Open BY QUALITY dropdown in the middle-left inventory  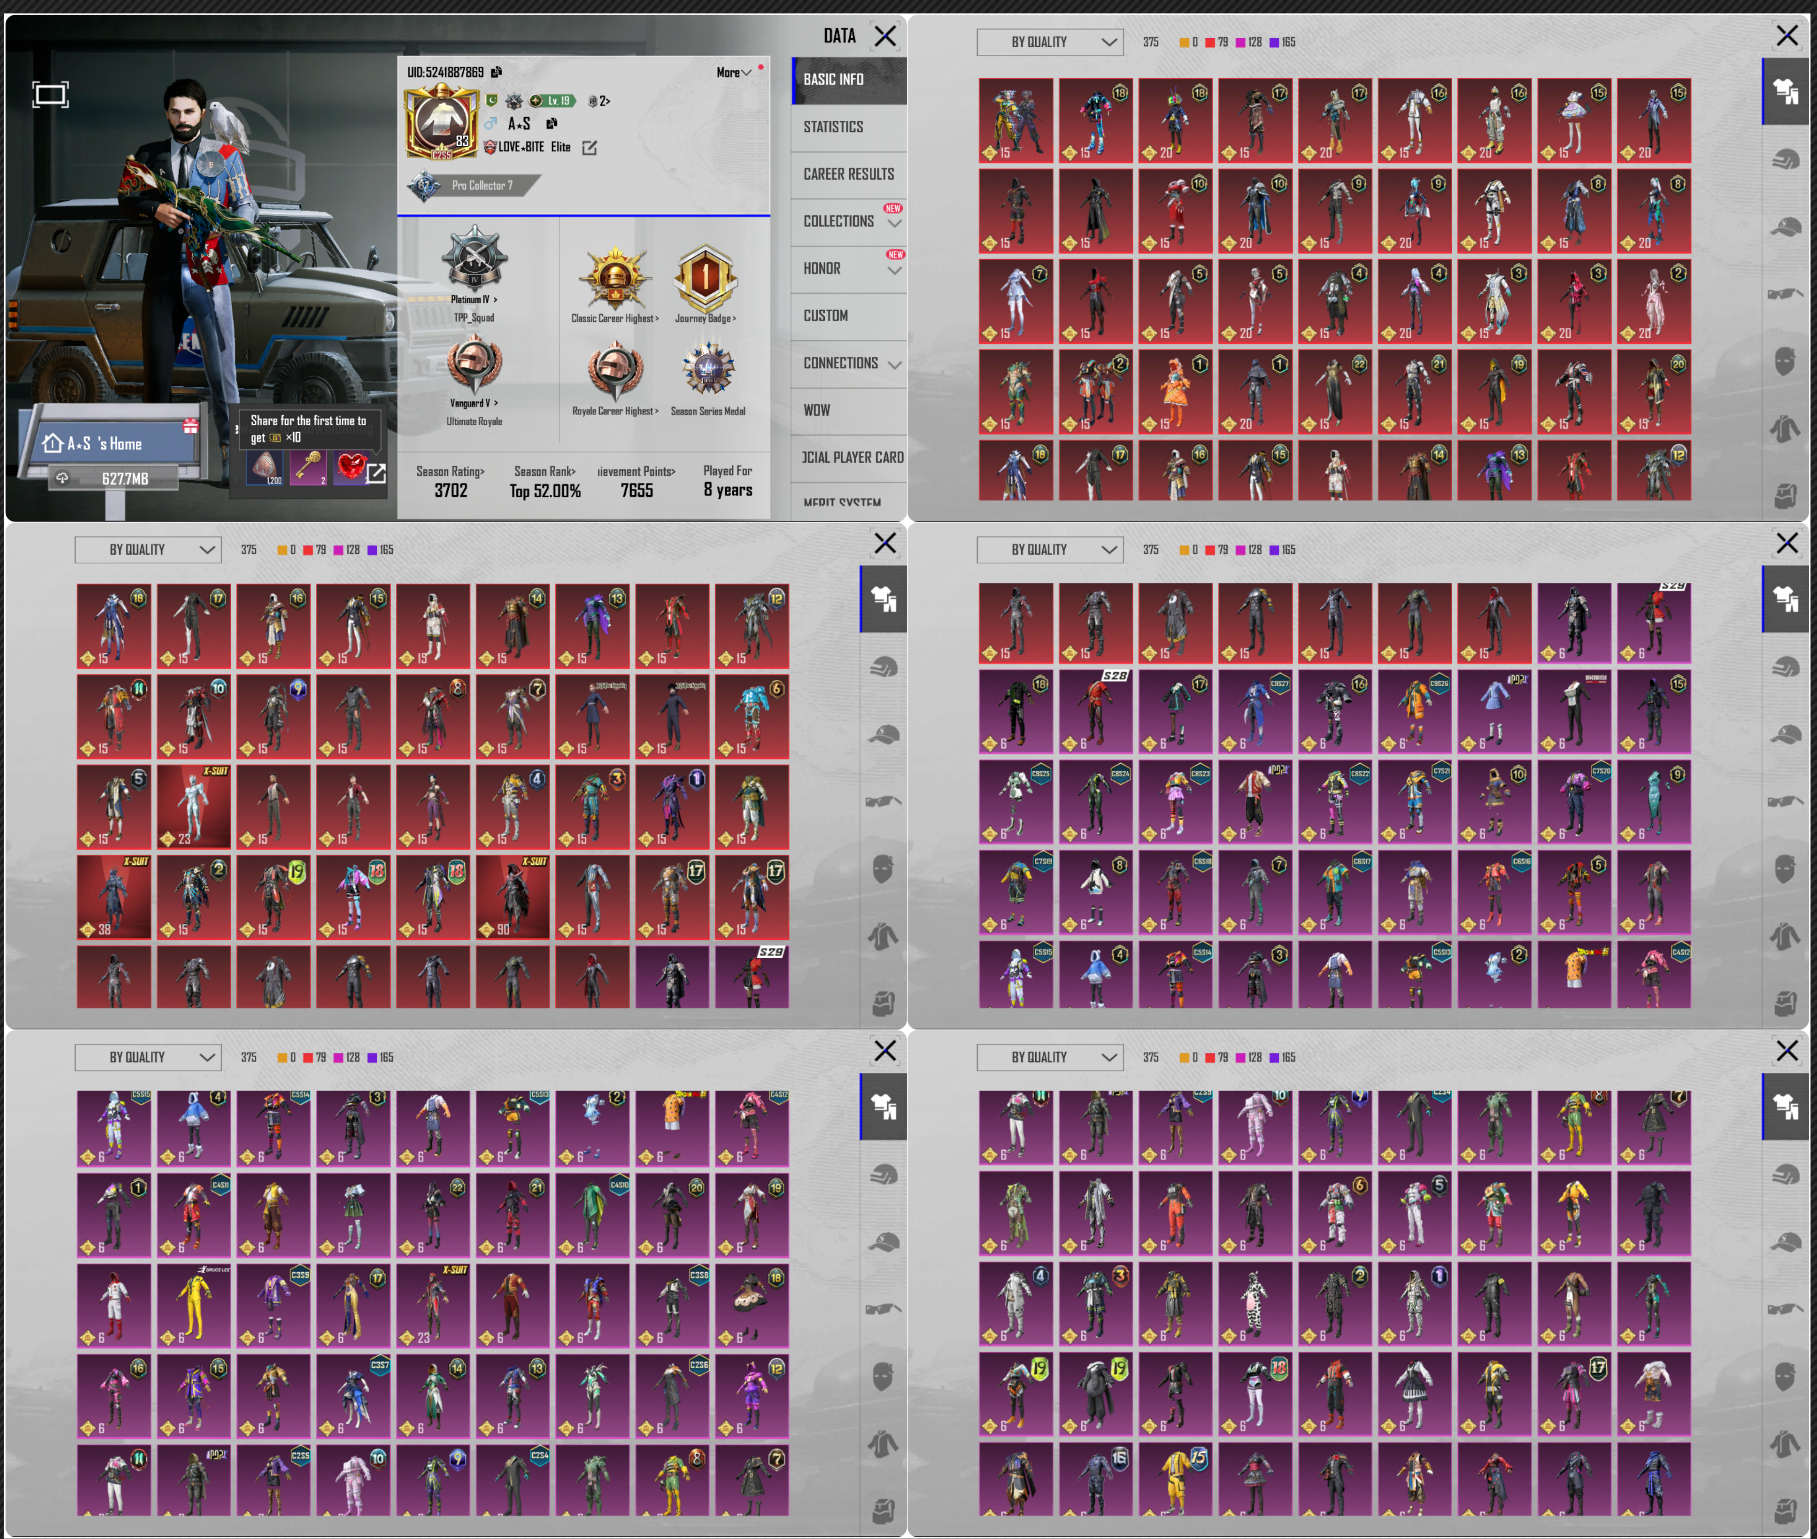148,549
